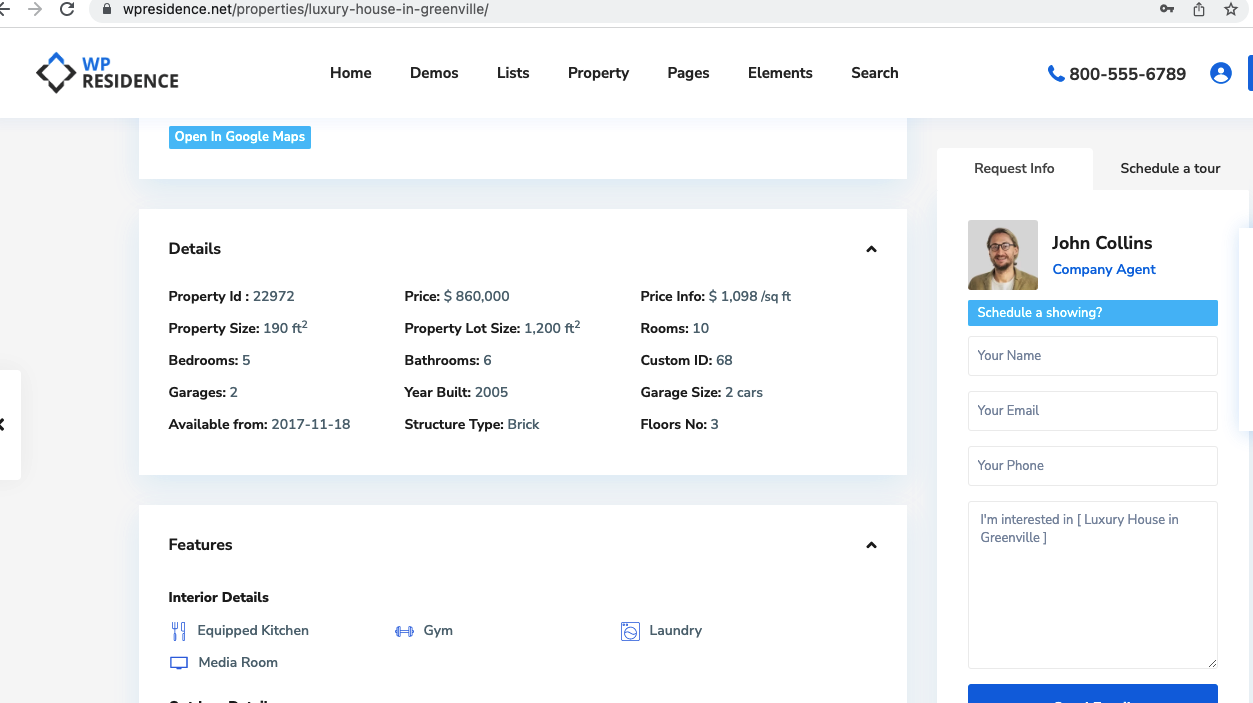
Task: Open the Home menu
Action: [x=351, y=73]
